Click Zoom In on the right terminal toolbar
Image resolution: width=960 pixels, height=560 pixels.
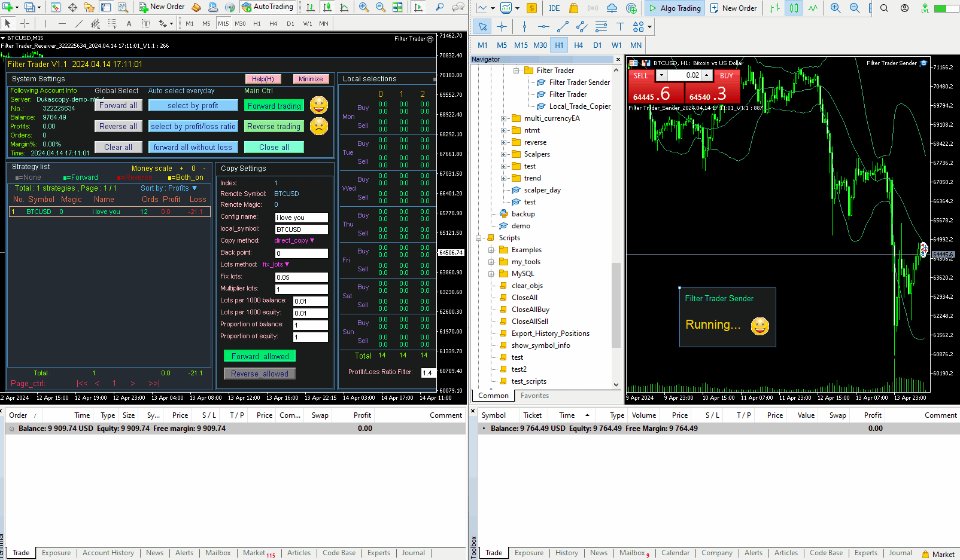pos(836,8)
